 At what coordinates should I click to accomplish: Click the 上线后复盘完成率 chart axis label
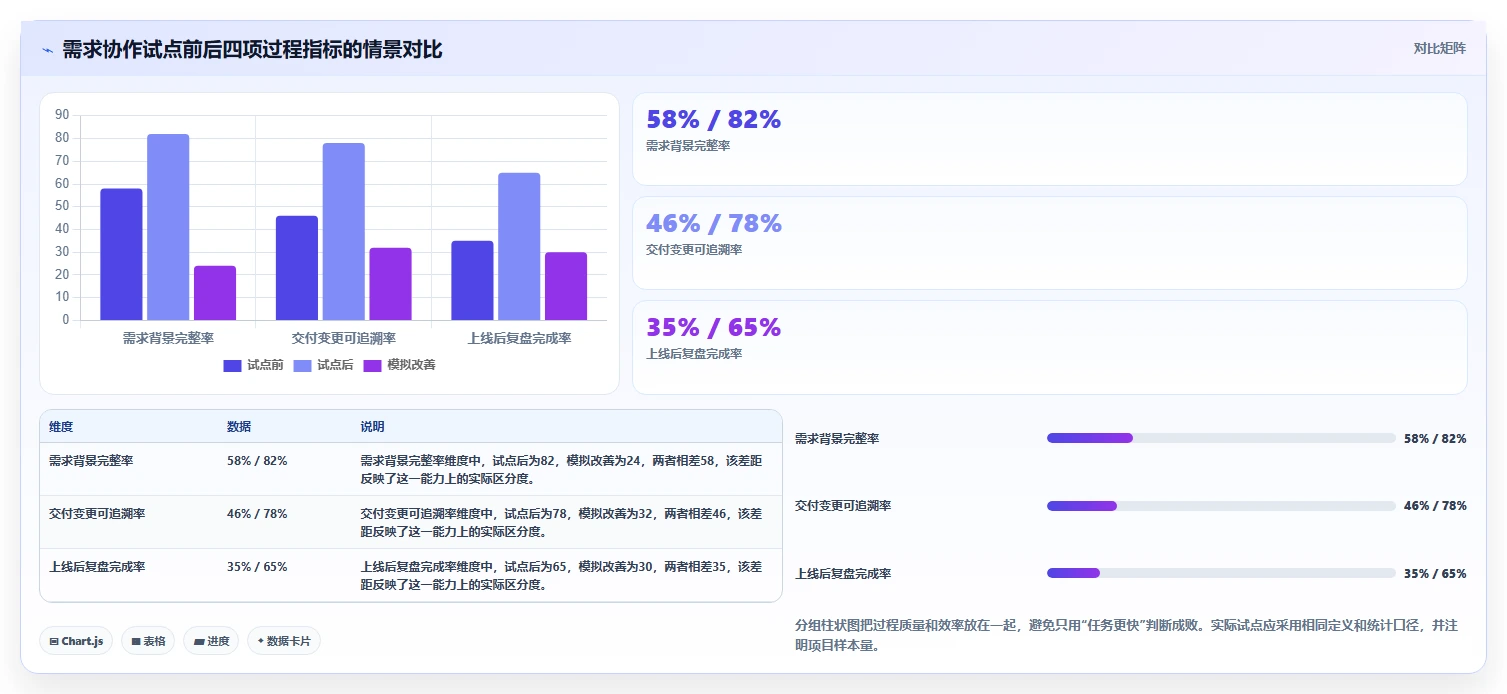[519, 338]
